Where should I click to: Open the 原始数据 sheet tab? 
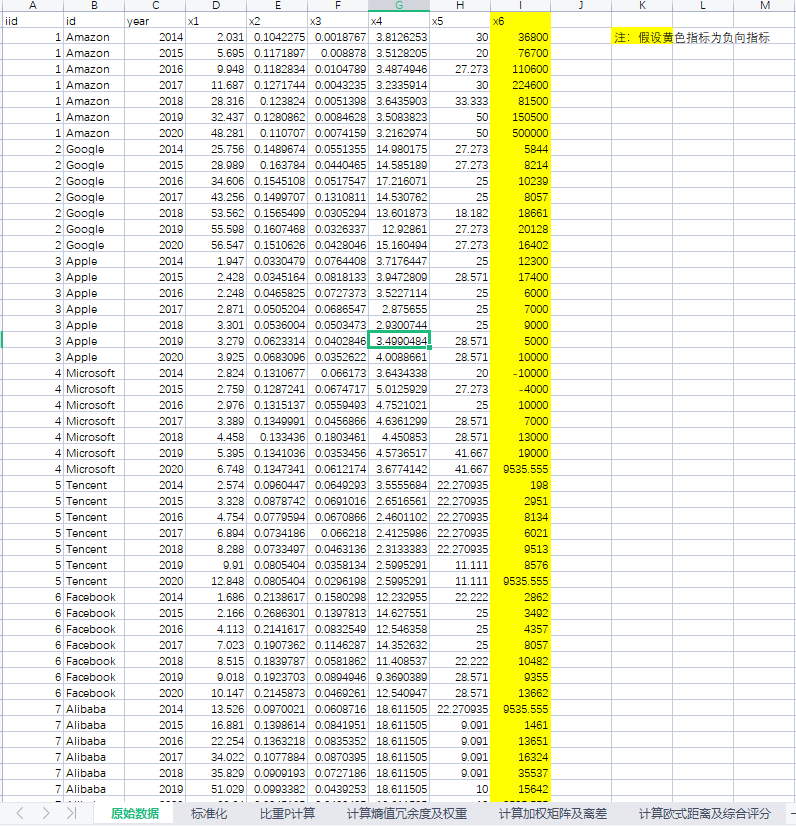[135, 813]
